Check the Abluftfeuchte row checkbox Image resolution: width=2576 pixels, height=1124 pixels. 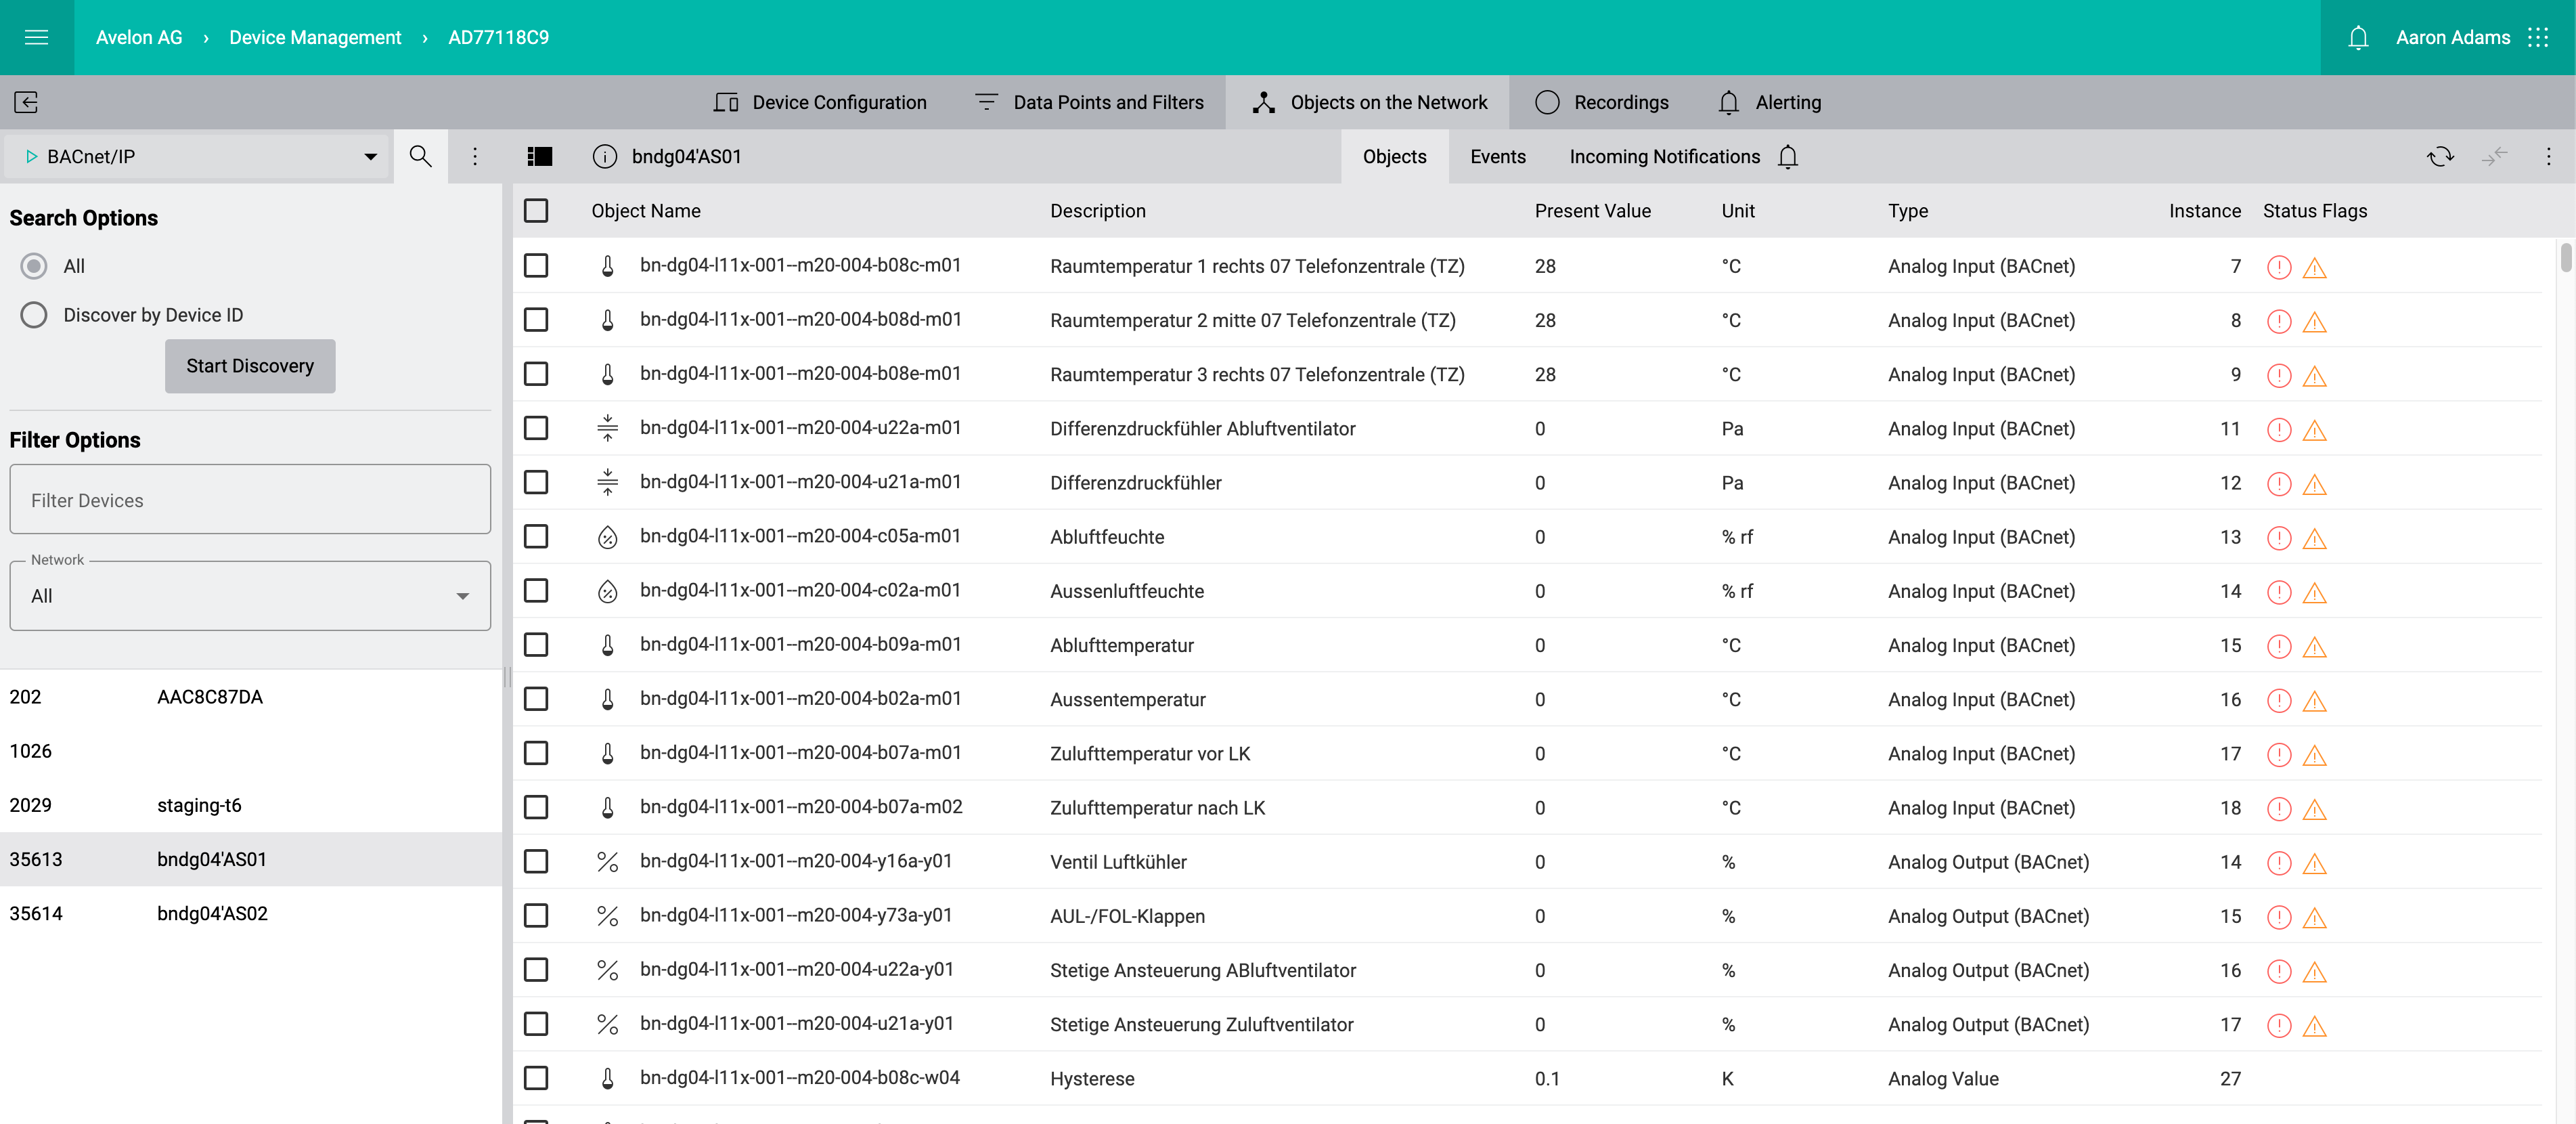tap(536, 536)
